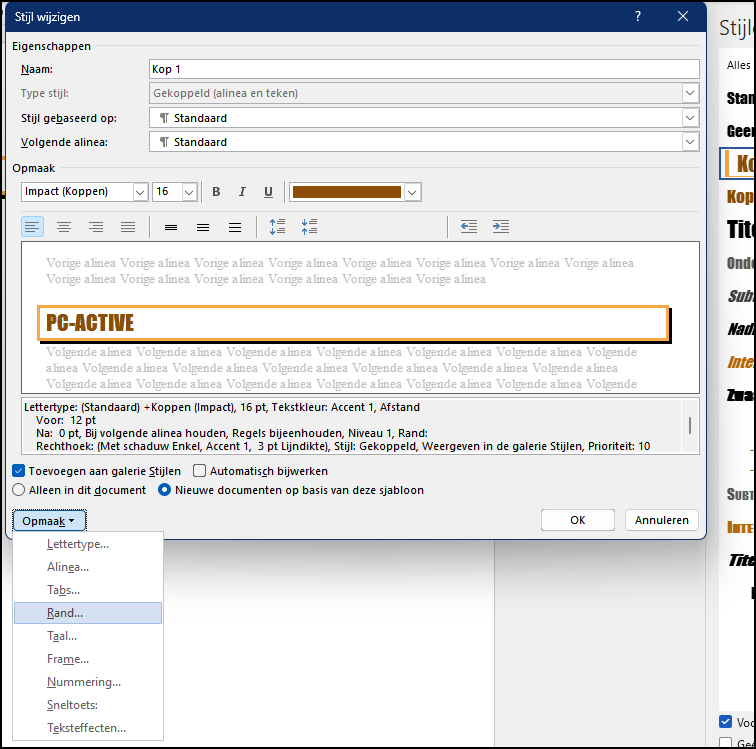Click the Annuleren button
756x749 pixels.
coord(662,520)
